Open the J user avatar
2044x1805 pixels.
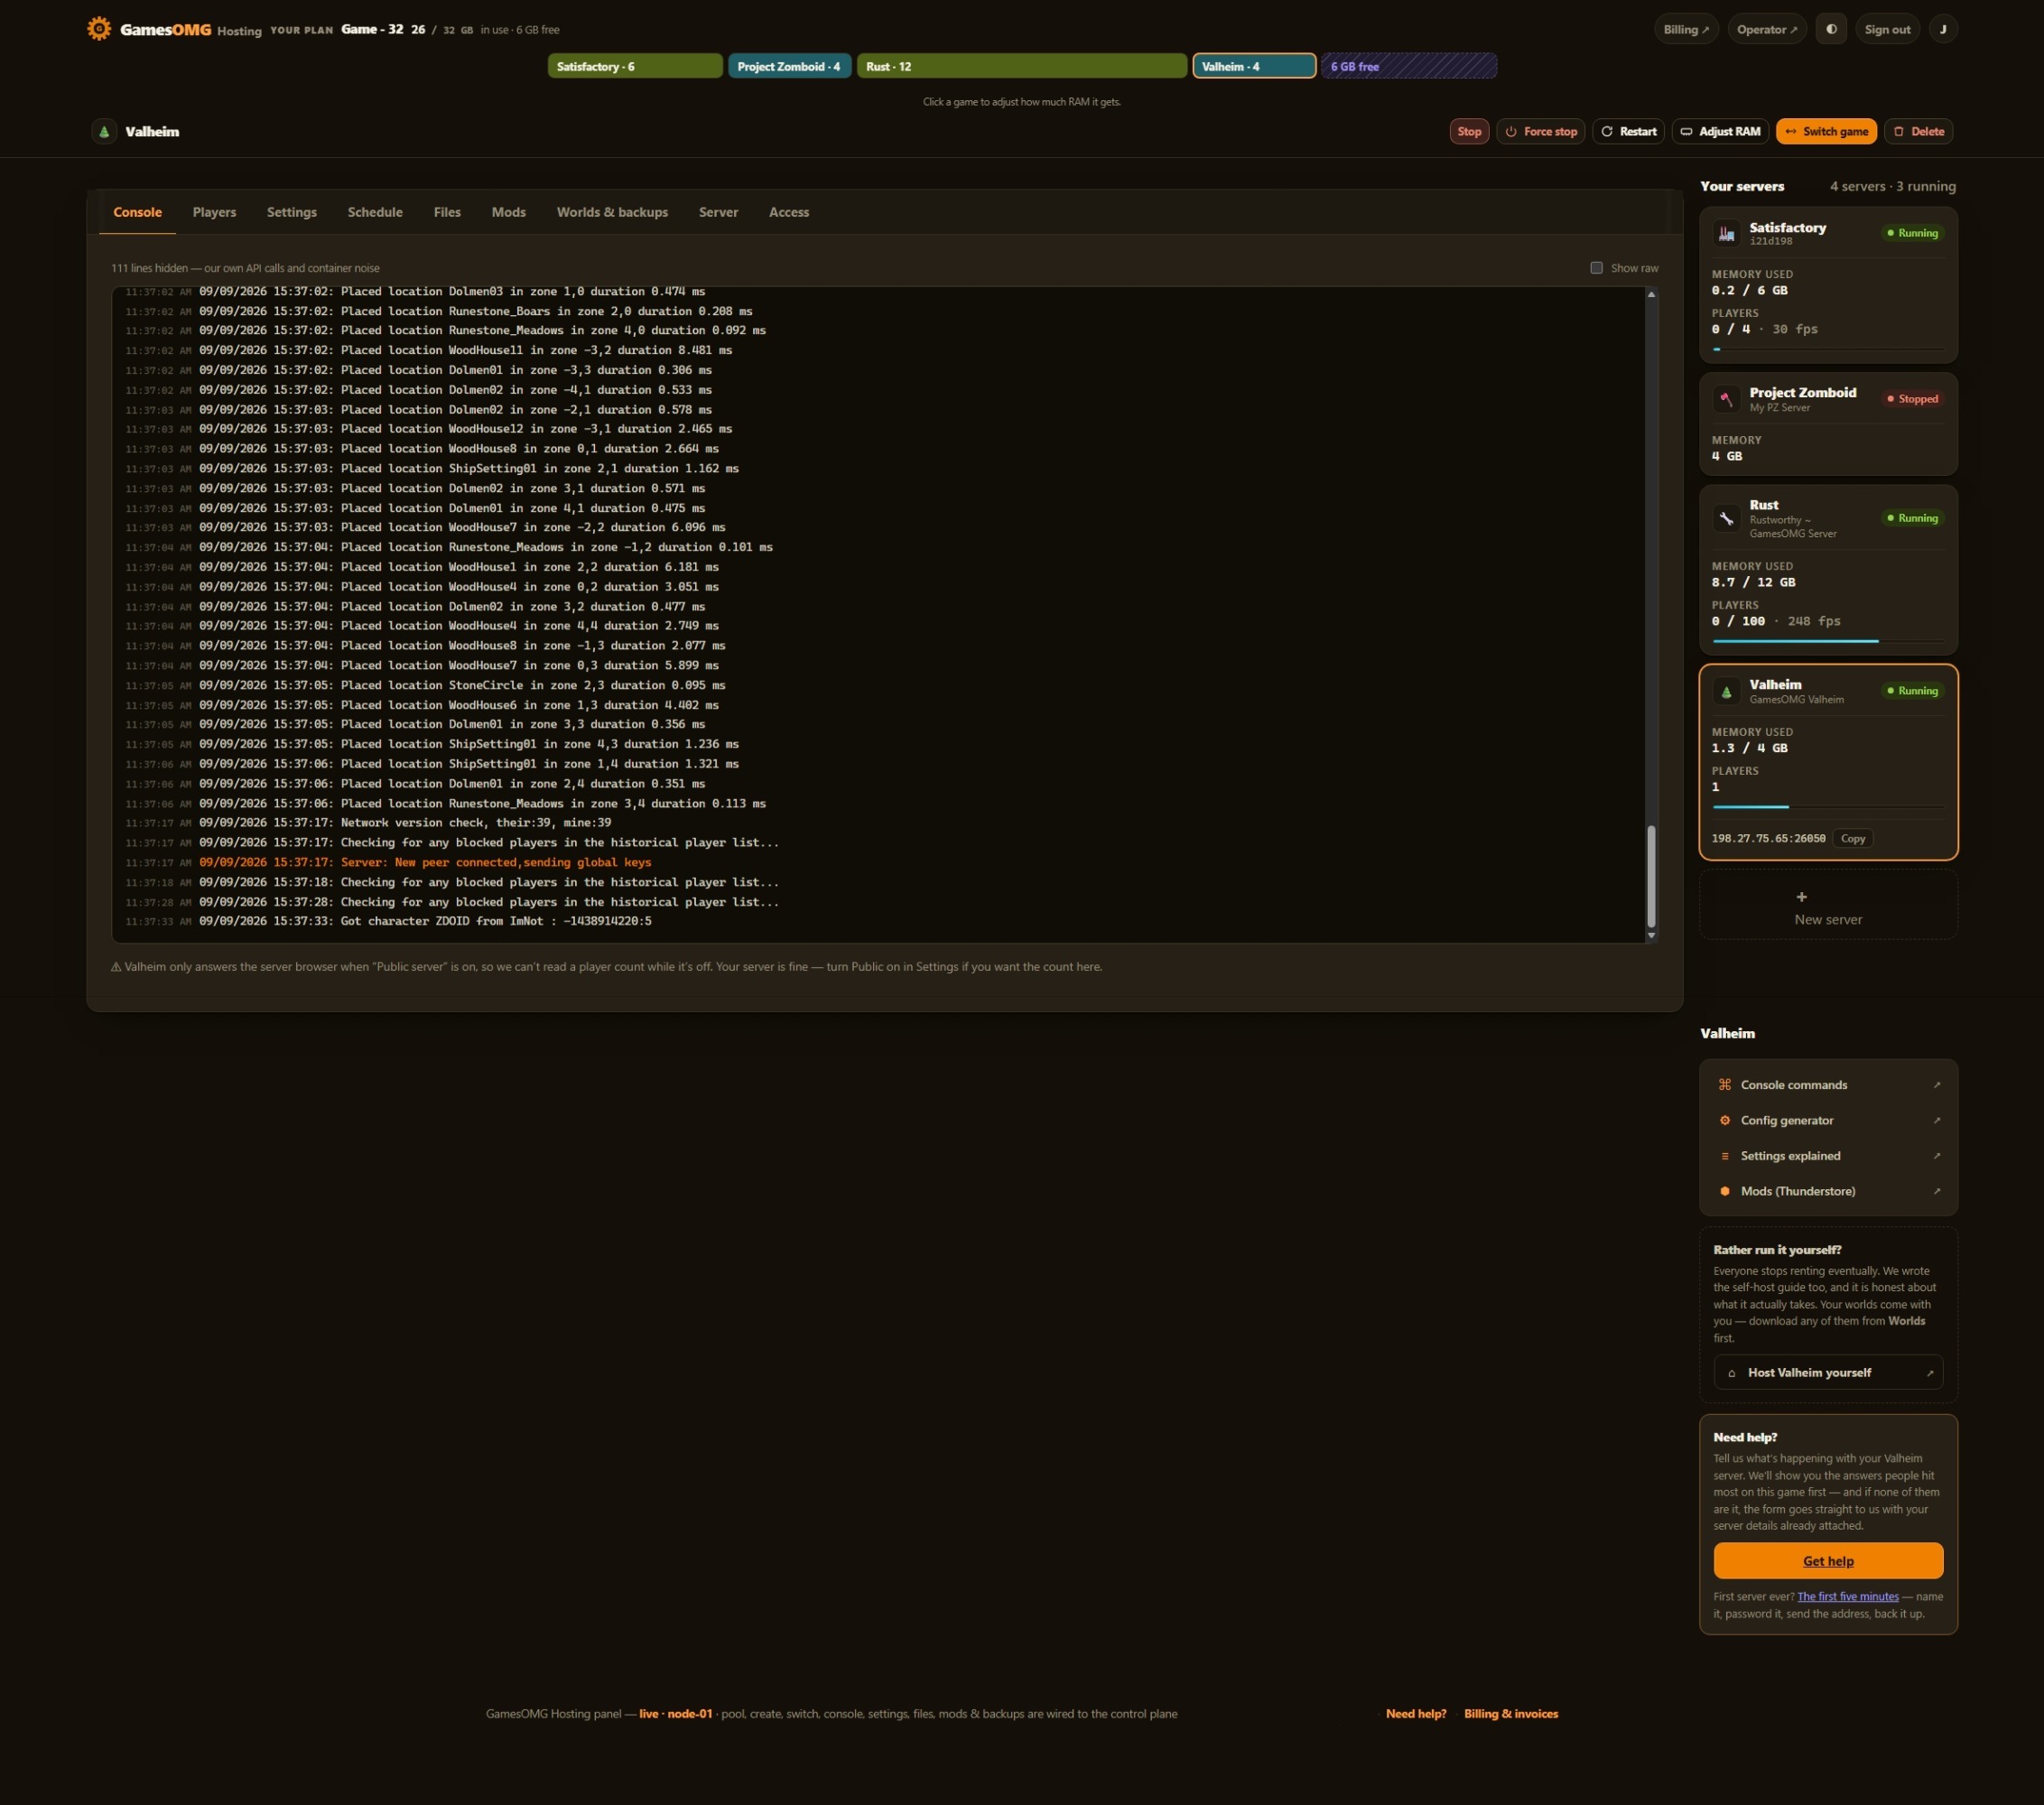(x=1943, y=29)
